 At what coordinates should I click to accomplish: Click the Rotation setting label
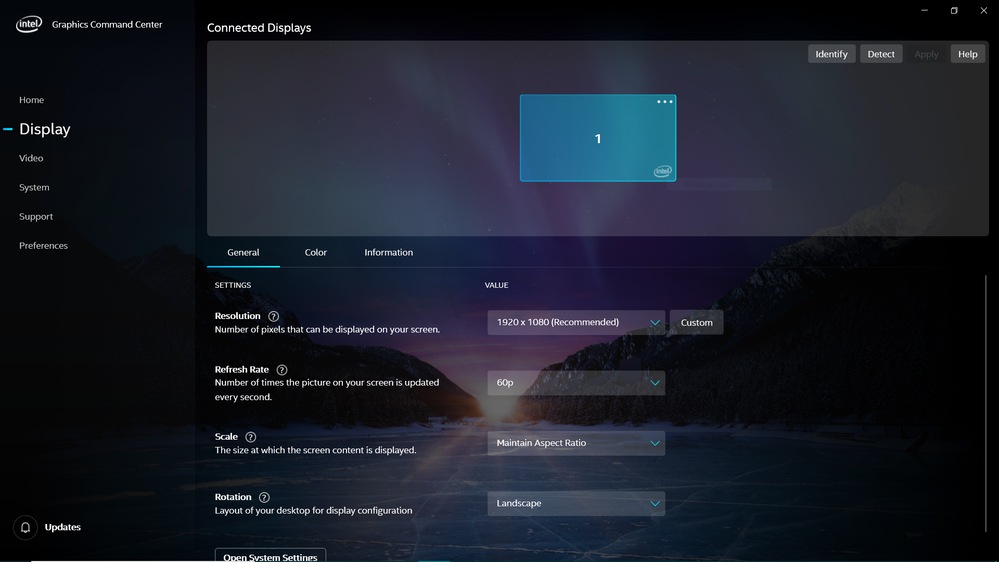pyautogui.click(x=233, y=497)
